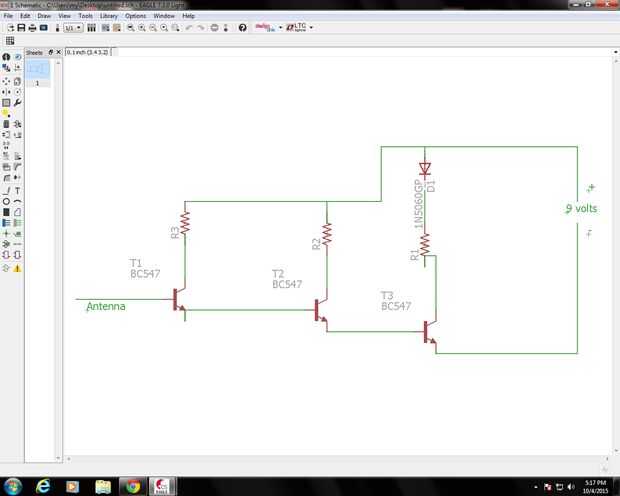Viewport: 620px width, 496px height.
Task: Open the Windows Start button
Action: tap(12, 486)
